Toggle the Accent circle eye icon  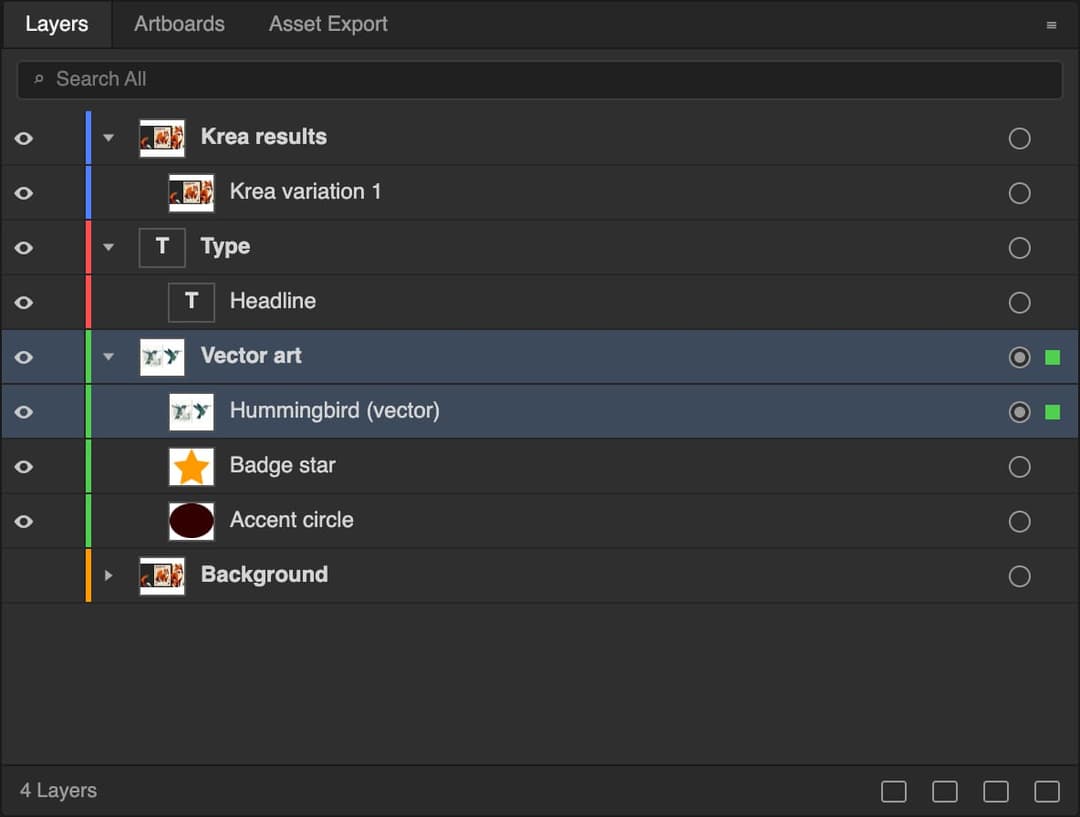pyautogui.click(x=23, y=521)
